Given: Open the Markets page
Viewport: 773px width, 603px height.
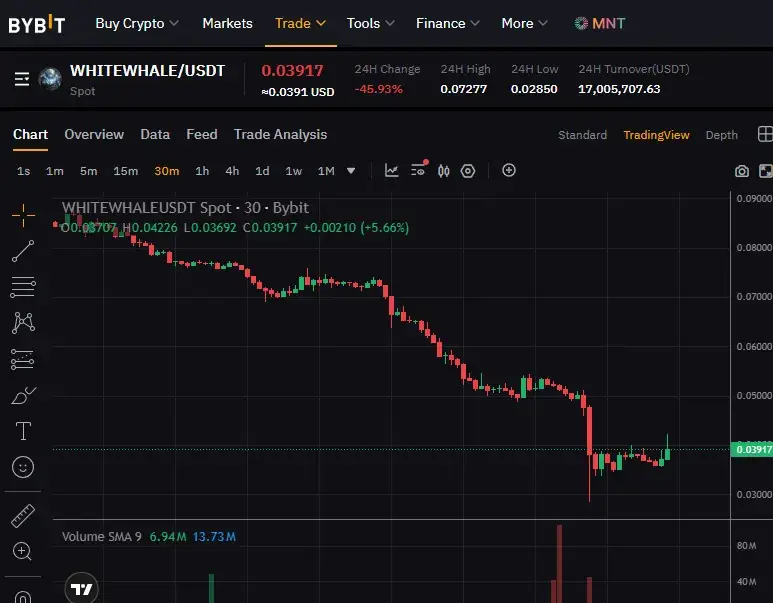Looking at the screenshot, I should click(227, 23).
